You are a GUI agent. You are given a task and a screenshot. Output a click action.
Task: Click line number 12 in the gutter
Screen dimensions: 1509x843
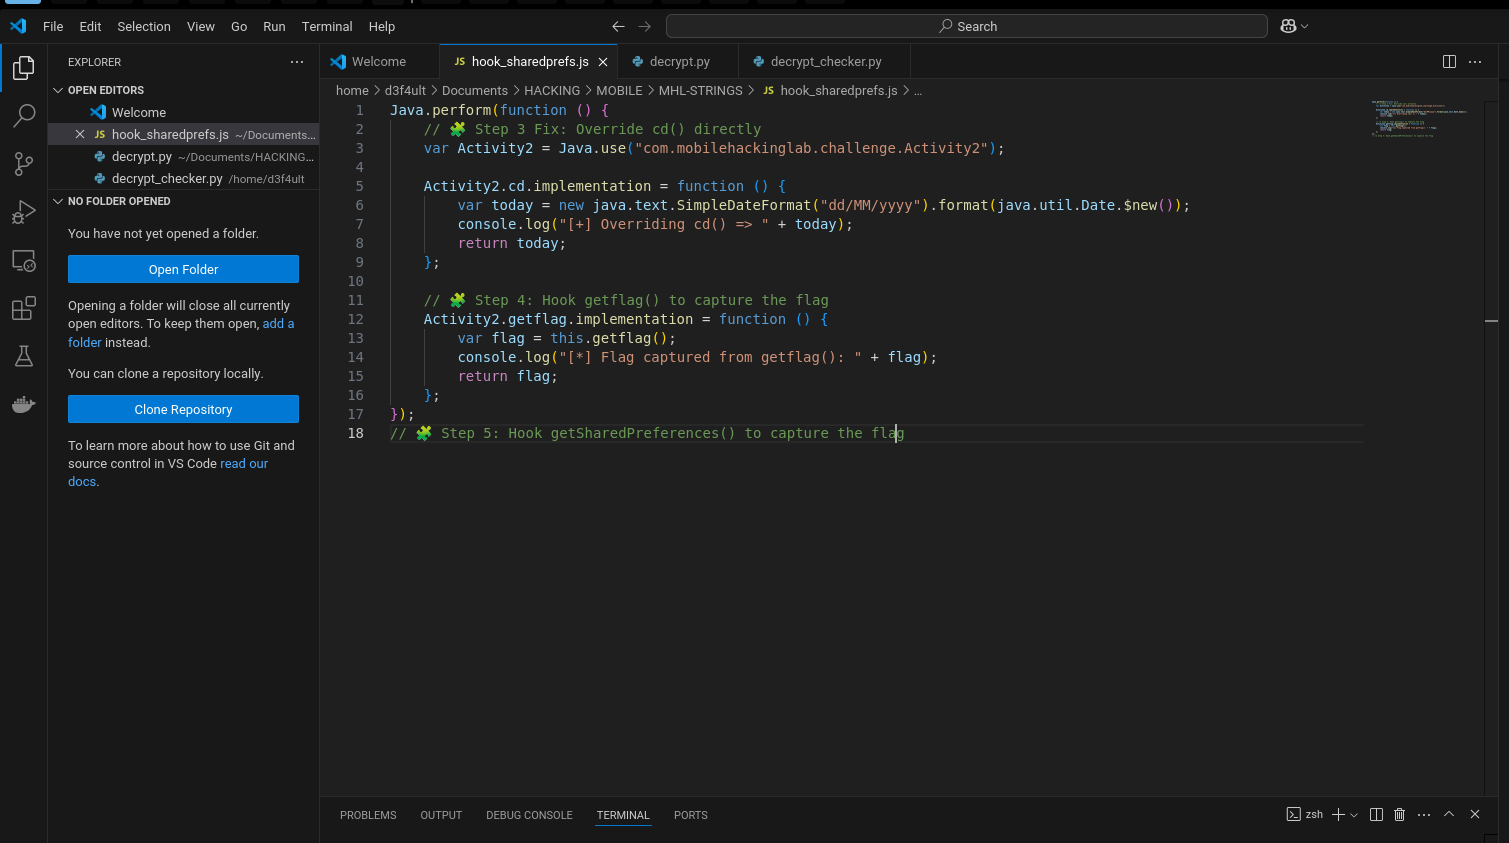(x=356, y=319)
